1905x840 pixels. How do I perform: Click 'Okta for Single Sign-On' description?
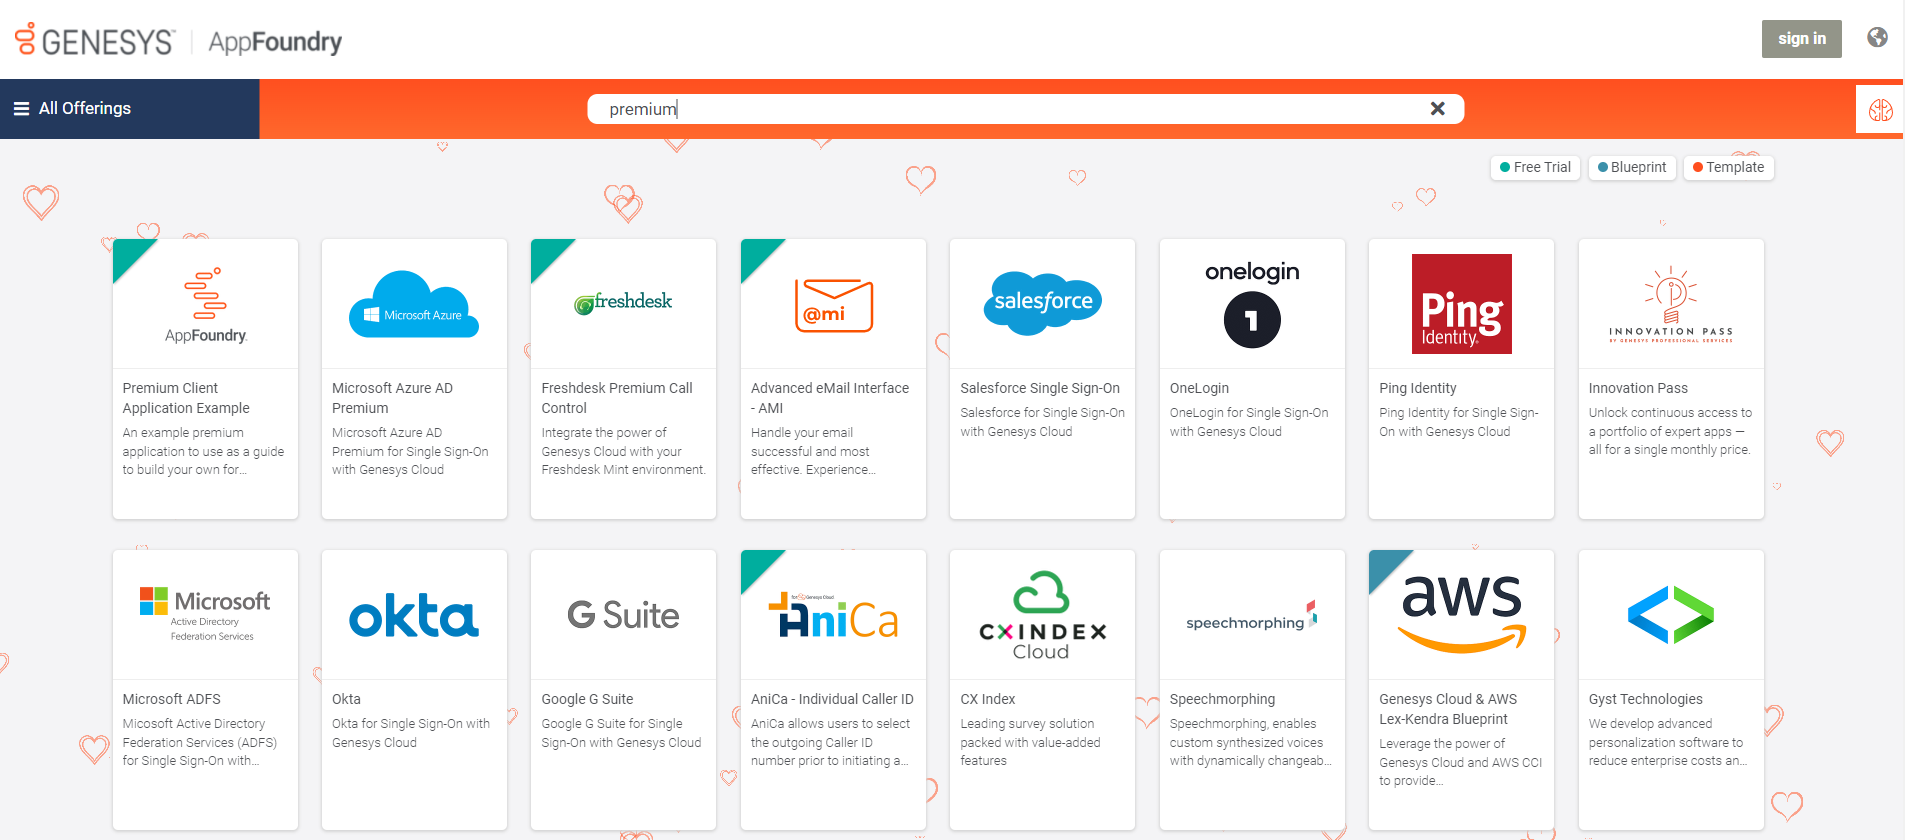click(x=411, y=733)
